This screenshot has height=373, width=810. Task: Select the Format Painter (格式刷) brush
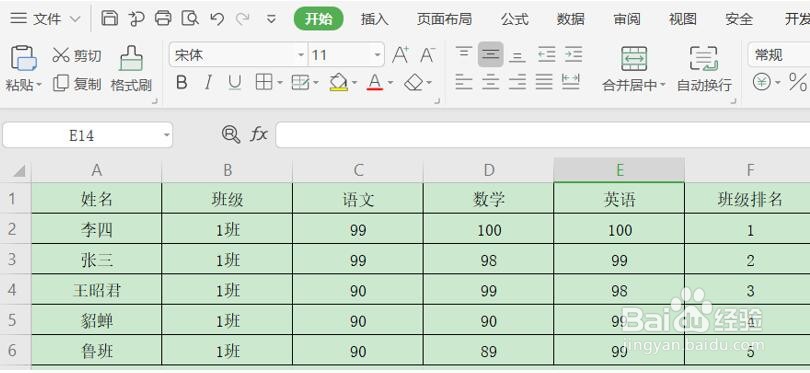[x=131, y=69]
